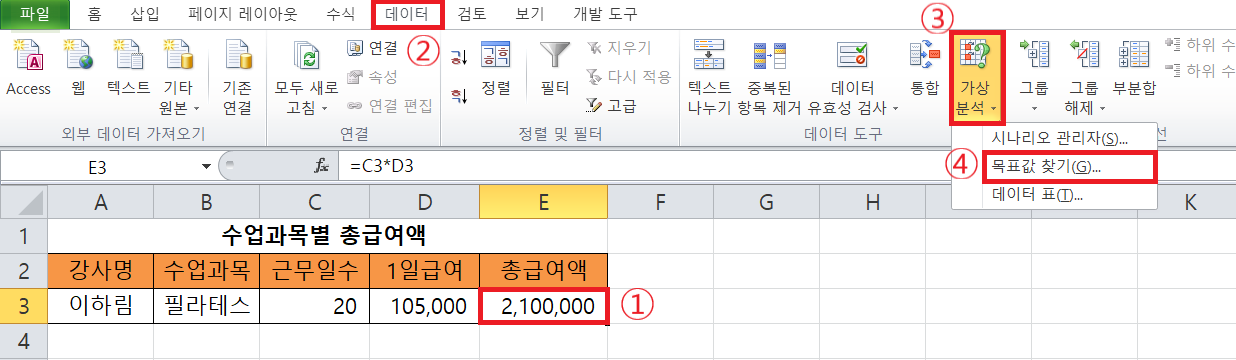
Task: Select the cell containing 필라테스
Action: 206,305
